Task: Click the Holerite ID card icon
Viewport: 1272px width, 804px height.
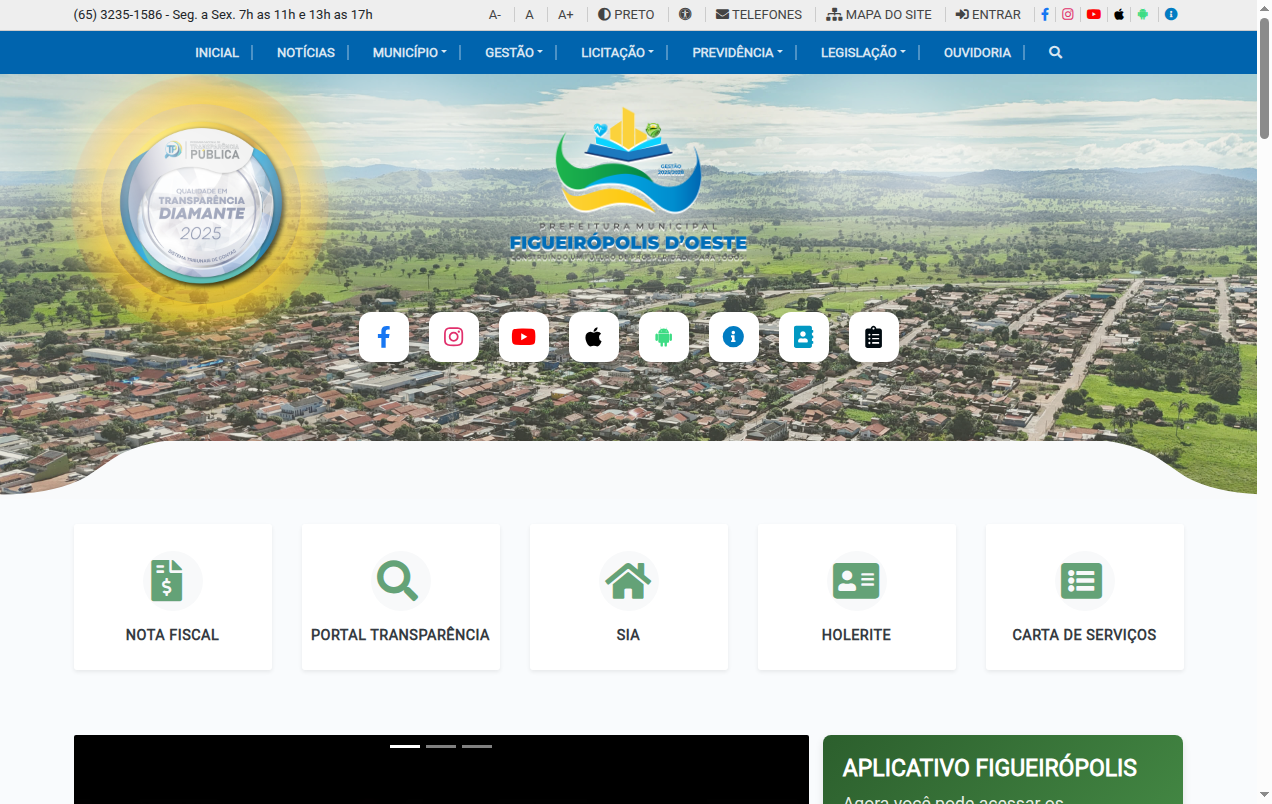Action: pyautogui.click(x=856, y=580)
